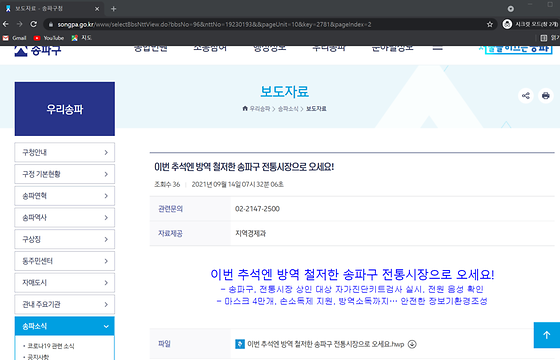Screen dimensions: 560x360
Task: Download the attached hwp file link
Action: [x=325, y=344]
